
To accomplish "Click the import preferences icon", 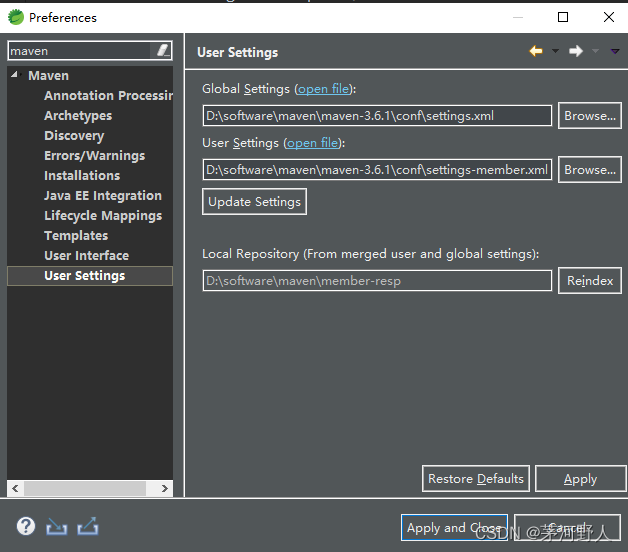I will tap(56, 526).
